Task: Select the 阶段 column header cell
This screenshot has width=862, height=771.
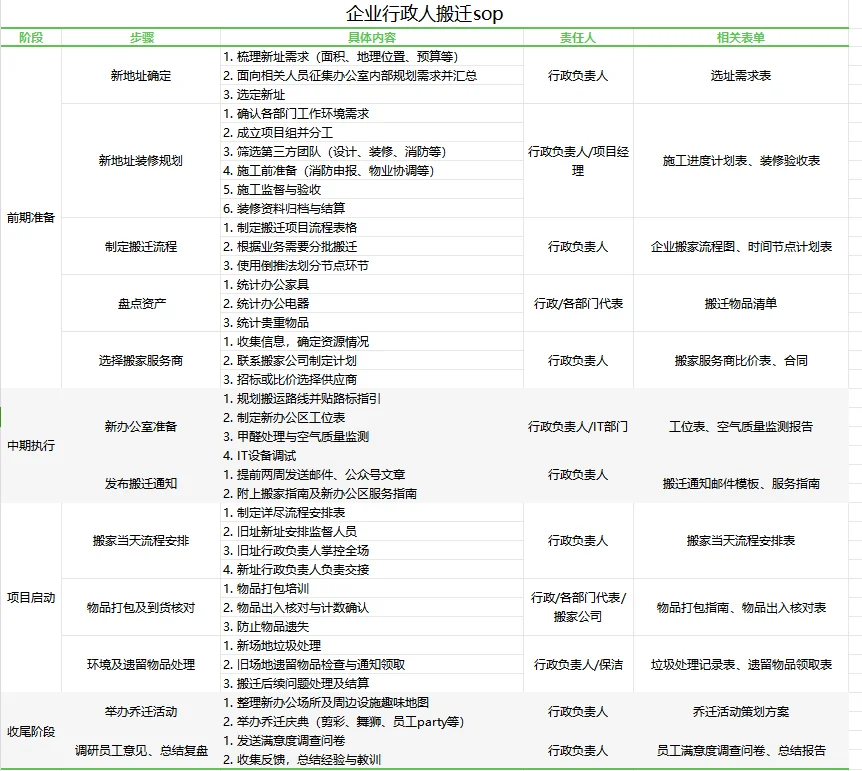Action: (x=31, y=37)
